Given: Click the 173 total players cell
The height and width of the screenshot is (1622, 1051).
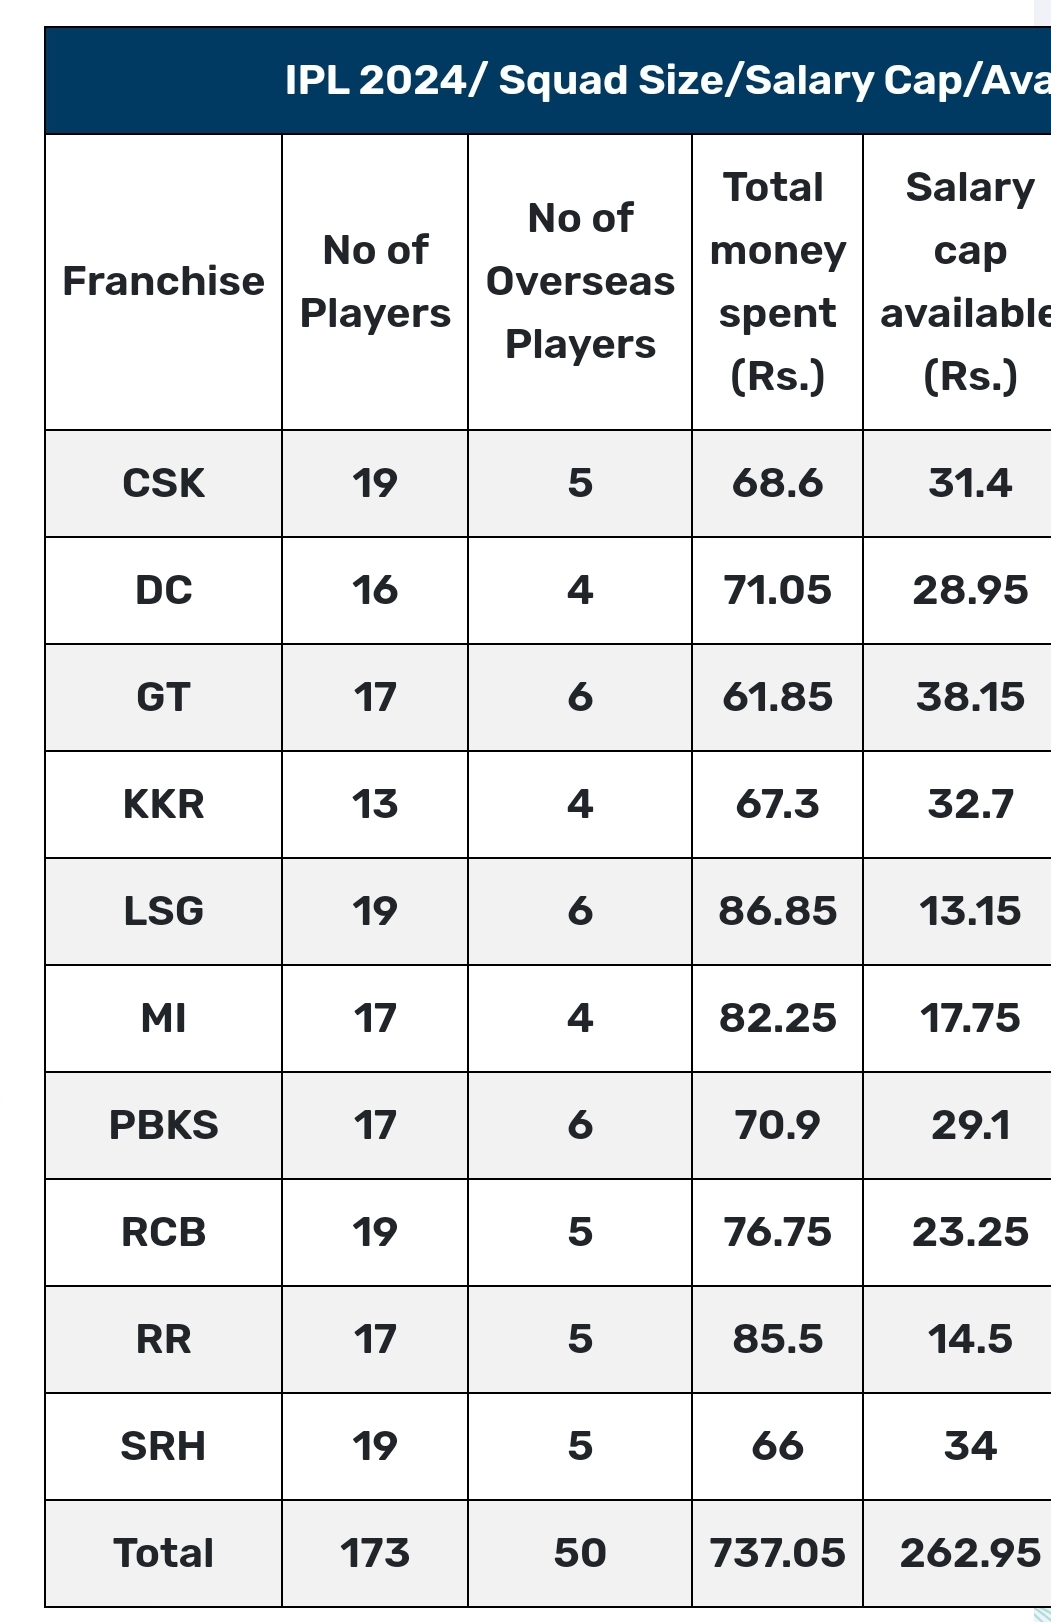Looking at the screenshot, I should click(x=375, y=1554).
